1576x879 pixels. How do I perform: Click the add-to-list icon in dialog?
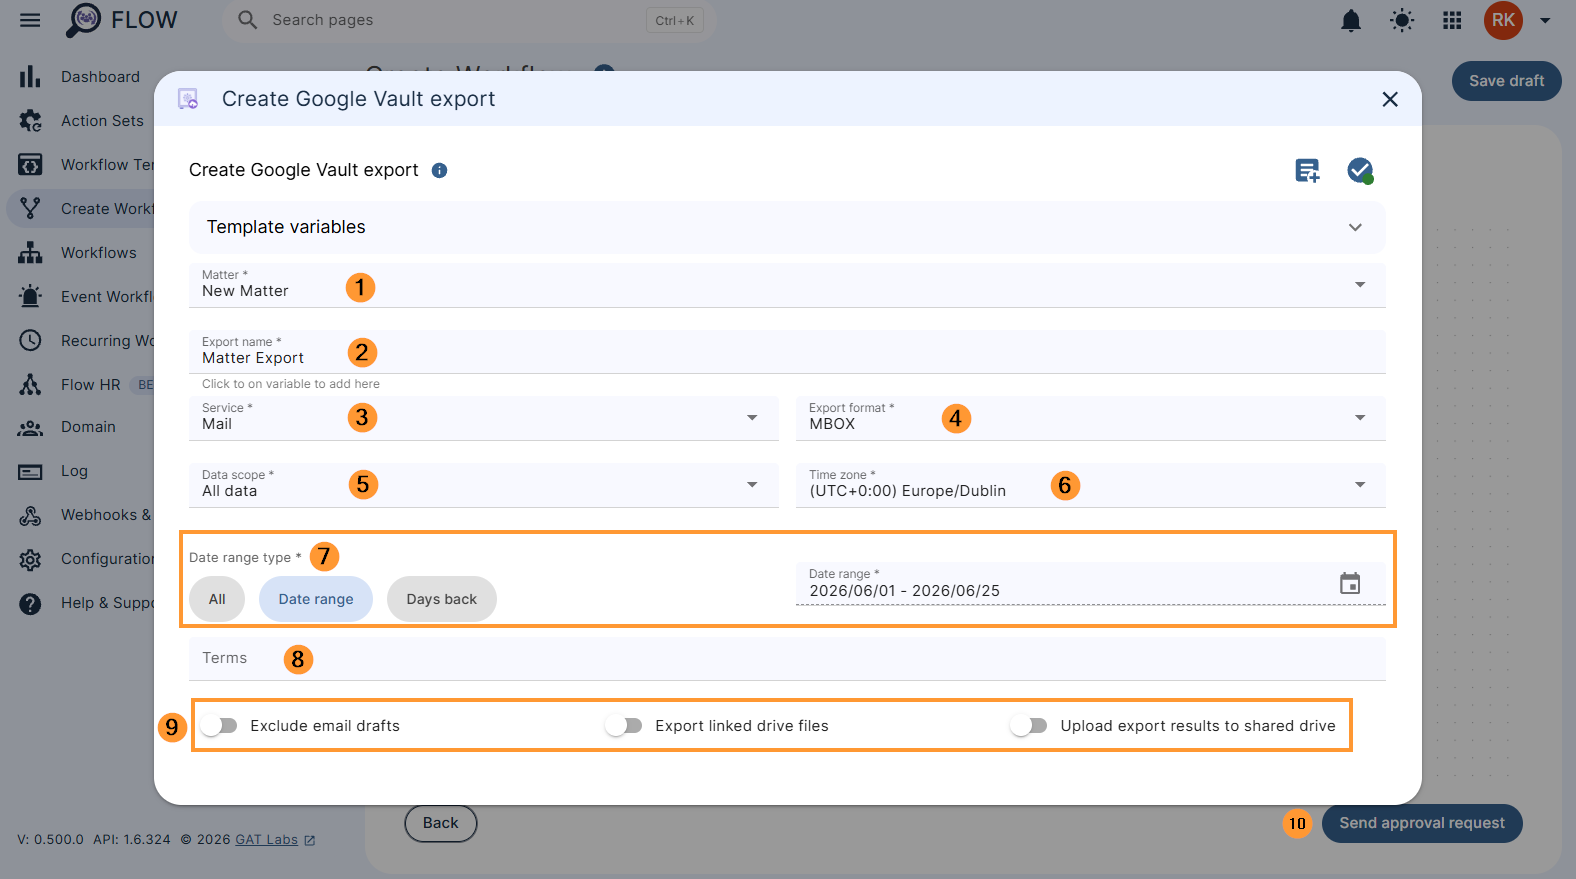point(1307,171)
